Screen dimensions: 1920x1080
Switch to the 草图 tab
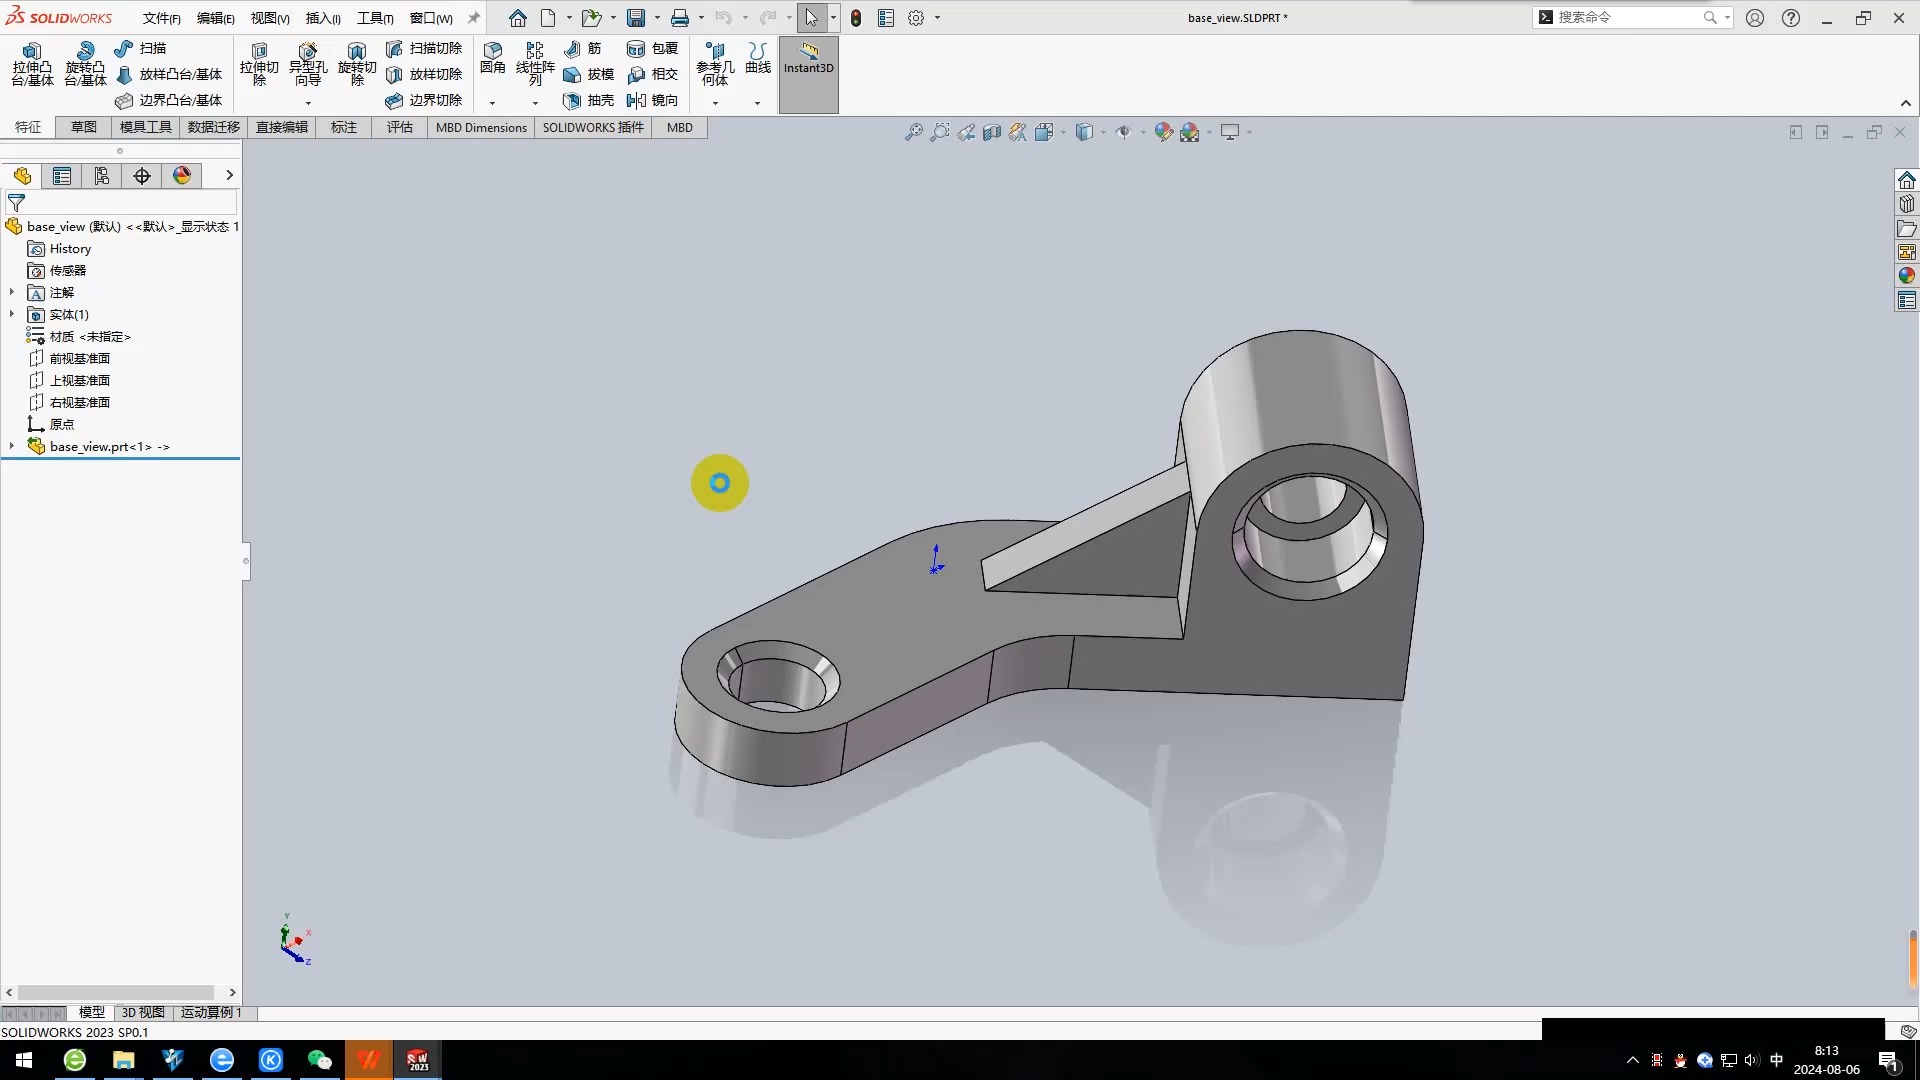coord(83,127)
